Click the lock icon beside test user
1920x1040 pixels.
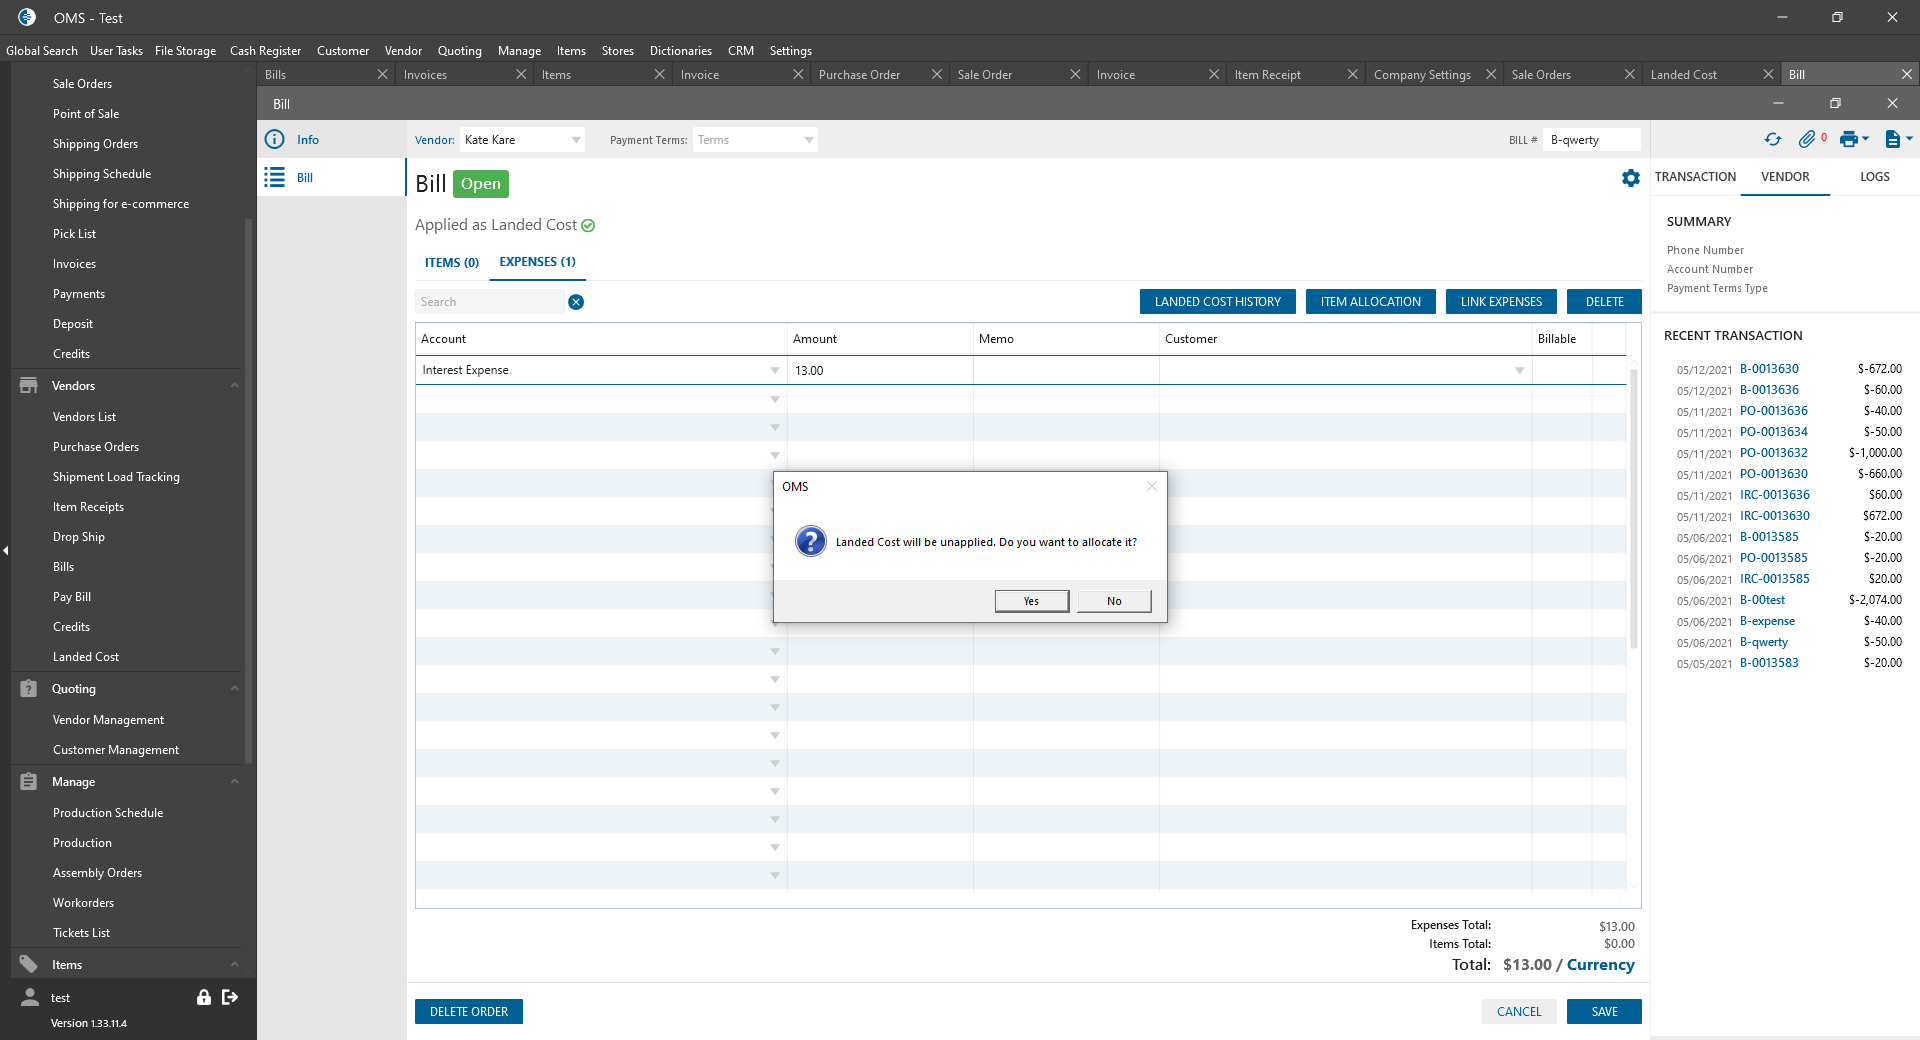pos(204,997)
